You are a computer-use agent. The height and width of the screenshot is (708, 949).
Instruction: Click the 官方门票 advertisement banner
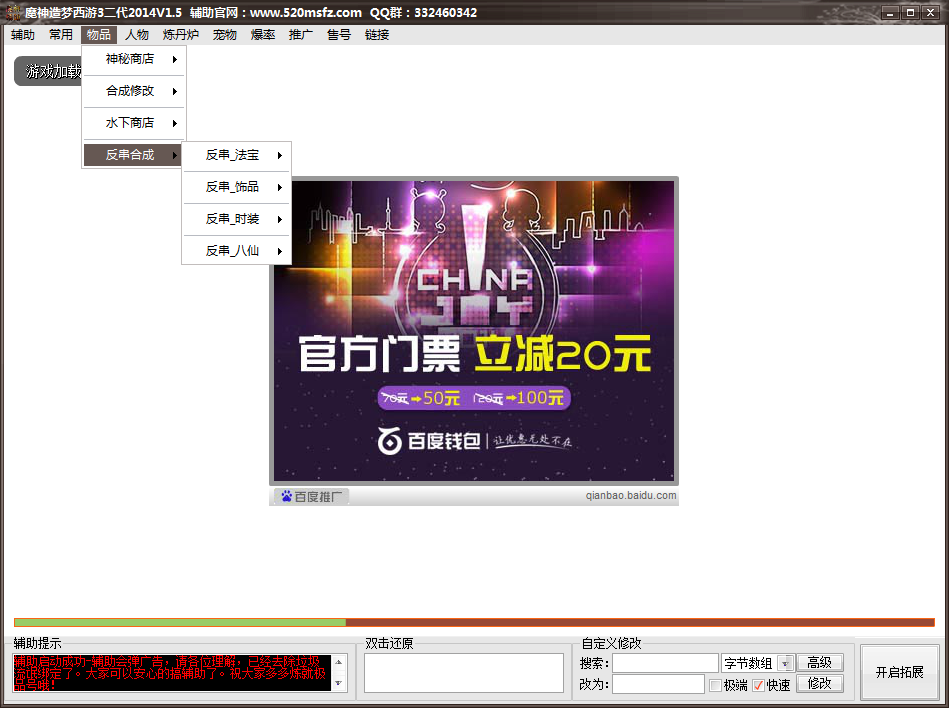point(474,332)
